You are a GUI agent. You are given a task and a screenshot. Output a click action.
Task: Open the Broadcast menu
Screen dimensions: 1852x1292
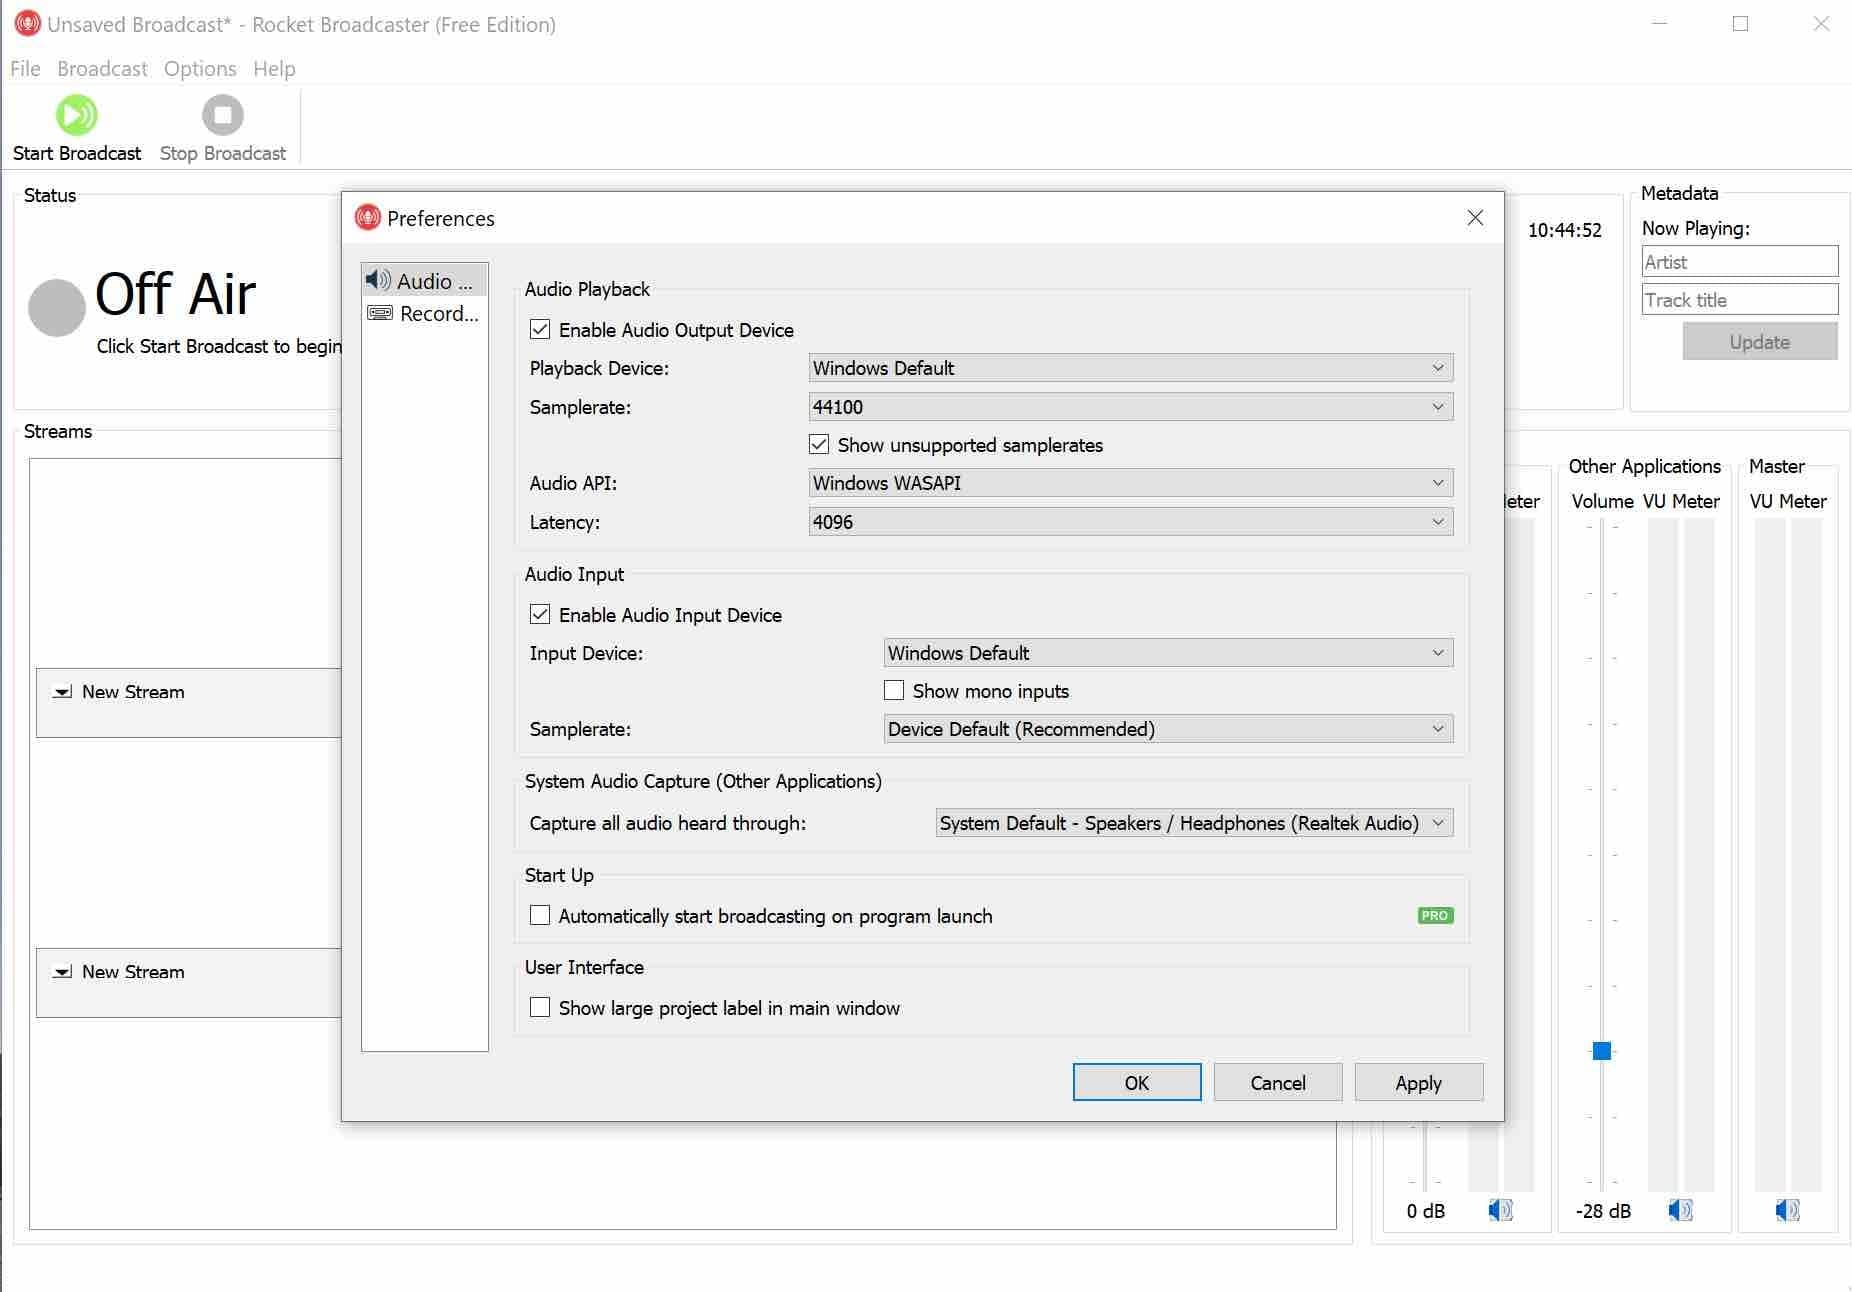tap(101, 68)
